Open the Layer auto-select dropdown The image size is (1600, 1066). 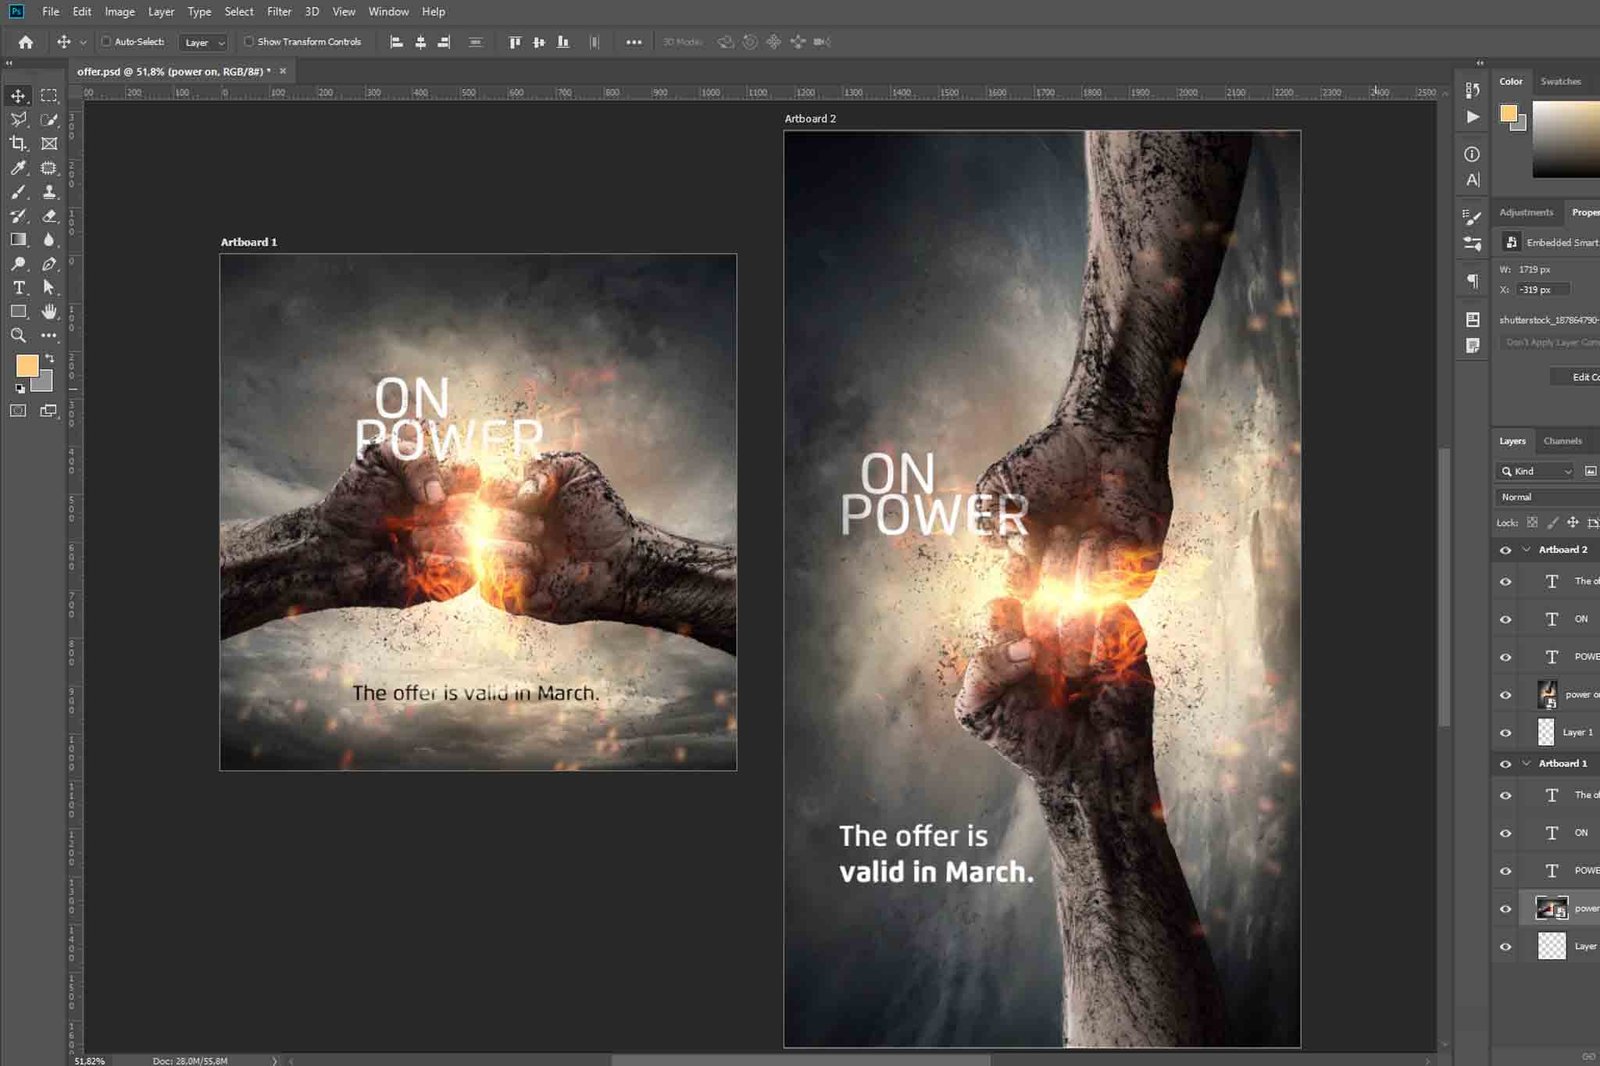[x=204, y=42]
